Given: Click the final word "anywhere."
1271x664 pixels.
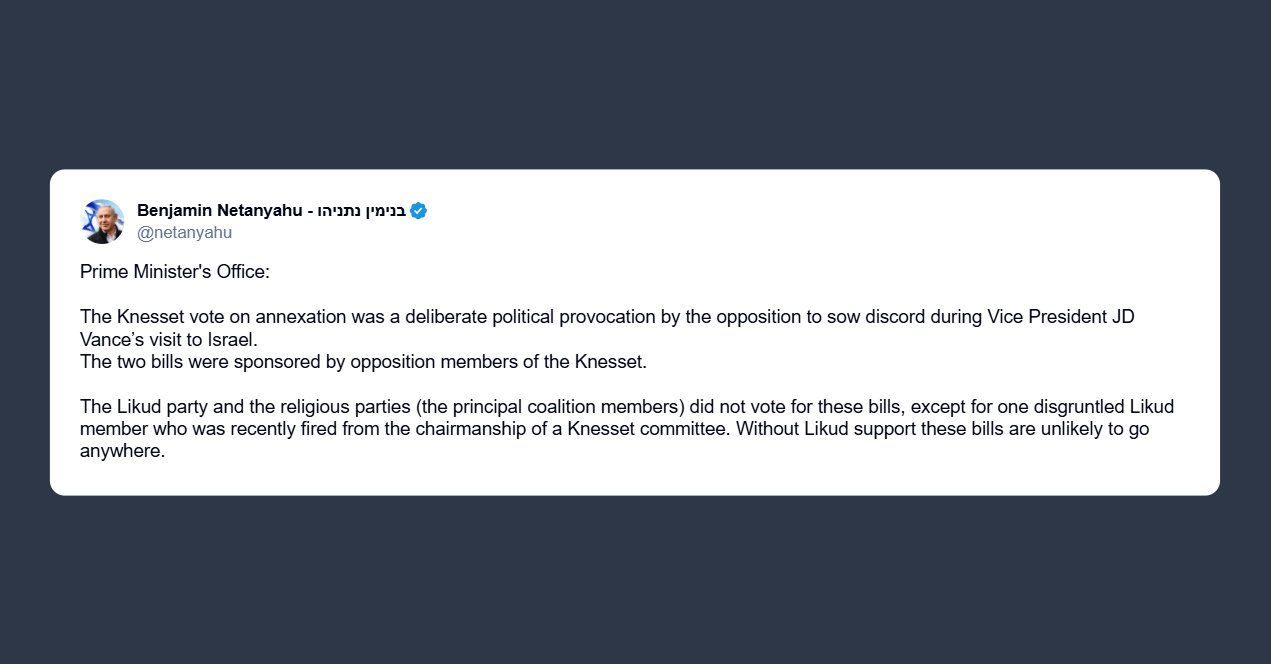Looking at the screenshot, I should pyautogui.click(x=122, y=451).
